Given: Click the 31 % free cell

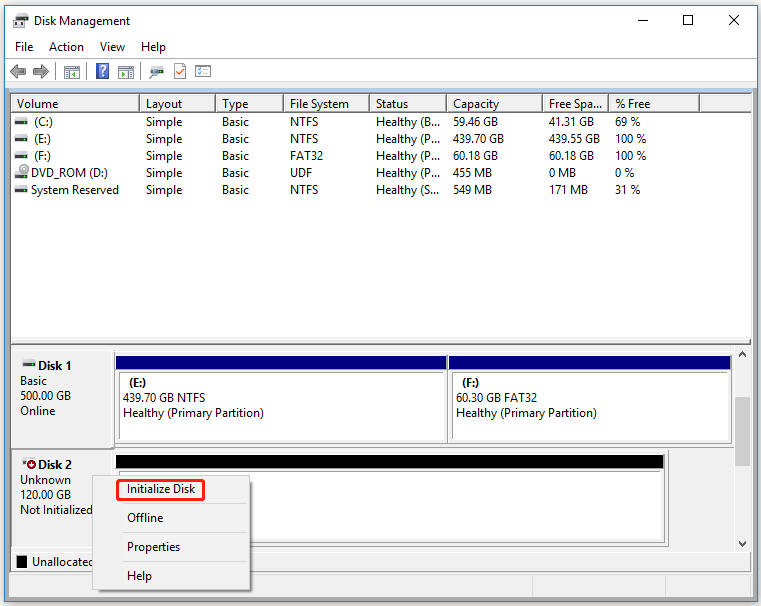Looking at the screenshot, I should tap(628, 190).
